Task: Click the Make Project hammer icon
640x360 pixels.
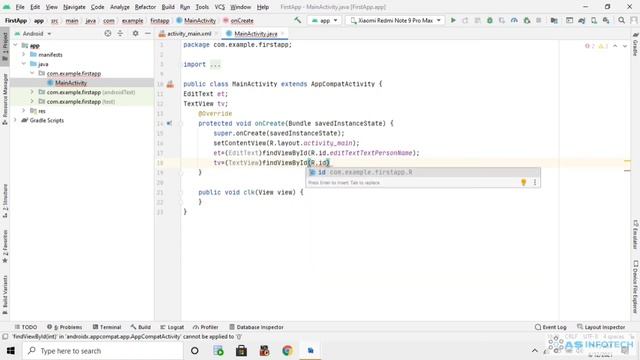Action: [298, 20]
